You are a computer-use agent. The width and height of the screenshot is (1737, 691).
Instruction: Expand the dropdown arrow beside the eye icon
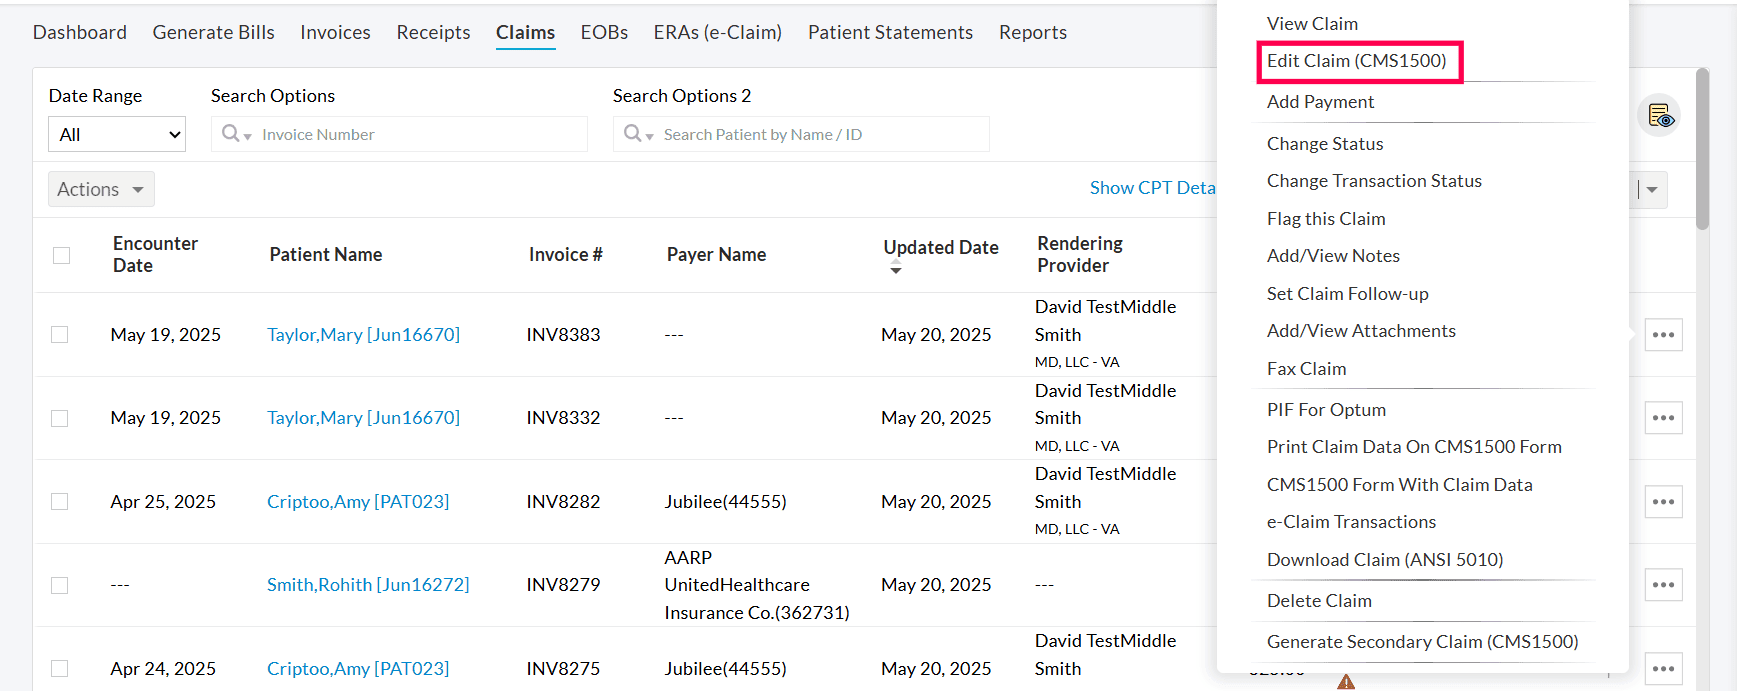pos(1652,189)
